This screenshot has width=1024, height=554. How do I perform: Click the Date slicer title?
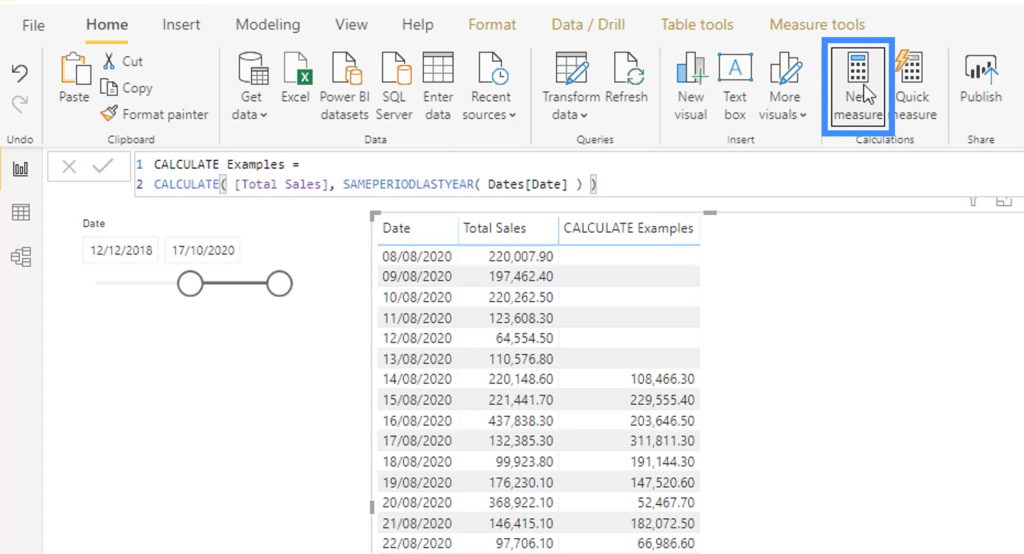coord(94,223)
